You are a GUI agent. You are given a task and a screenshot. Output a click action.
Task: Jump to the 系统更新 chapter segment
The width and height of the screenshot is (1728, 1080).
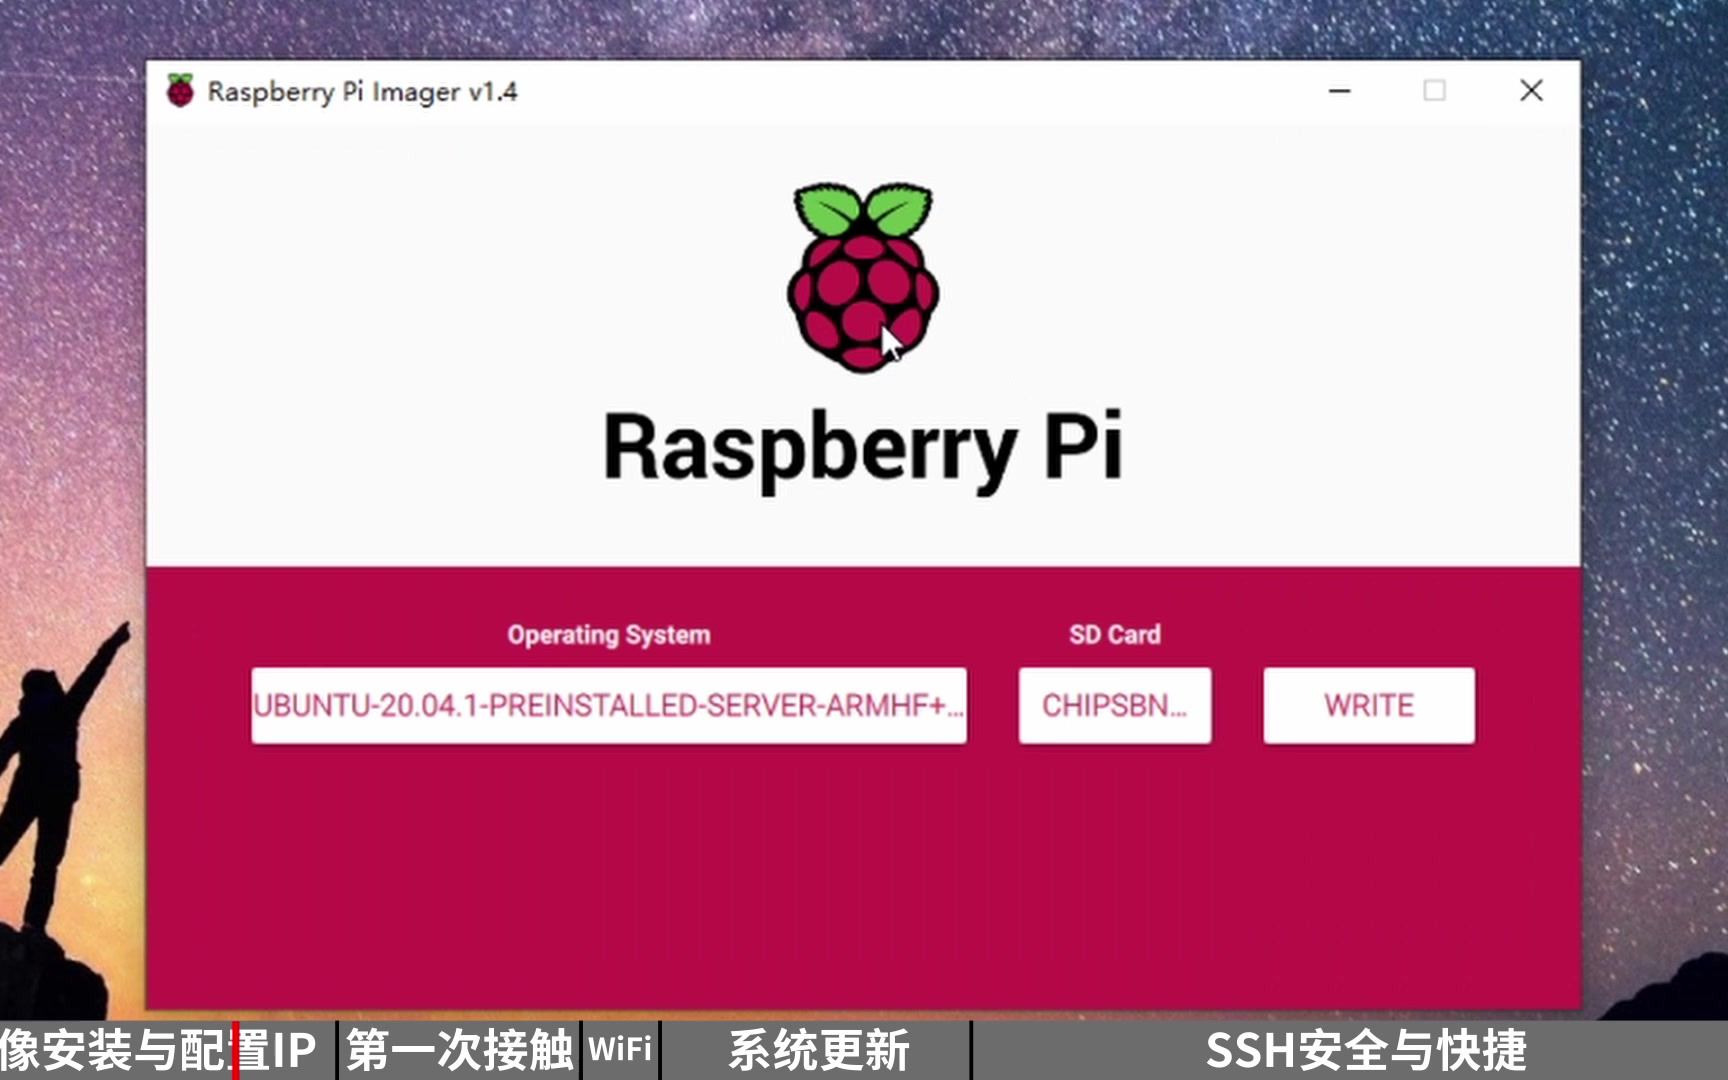(816, 1050)
